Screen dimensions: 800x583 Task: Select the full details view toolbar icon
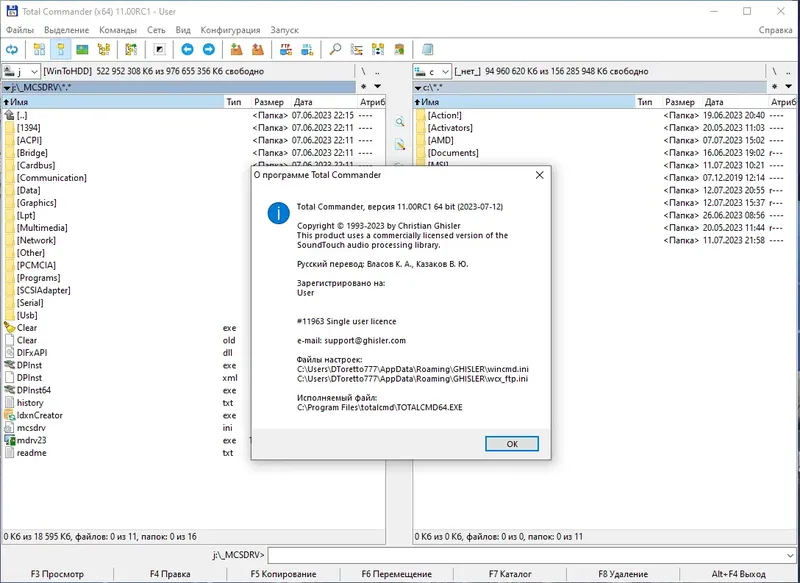pyautogui.click(x=61, y=49)
